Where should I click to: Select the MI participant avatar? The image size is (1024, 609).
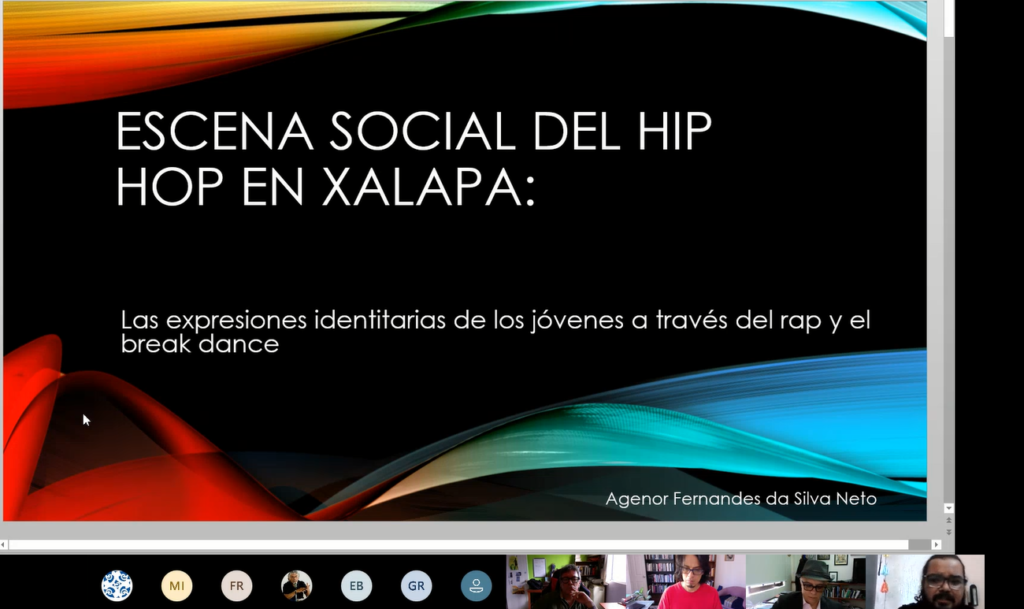(x=177, y=585)
